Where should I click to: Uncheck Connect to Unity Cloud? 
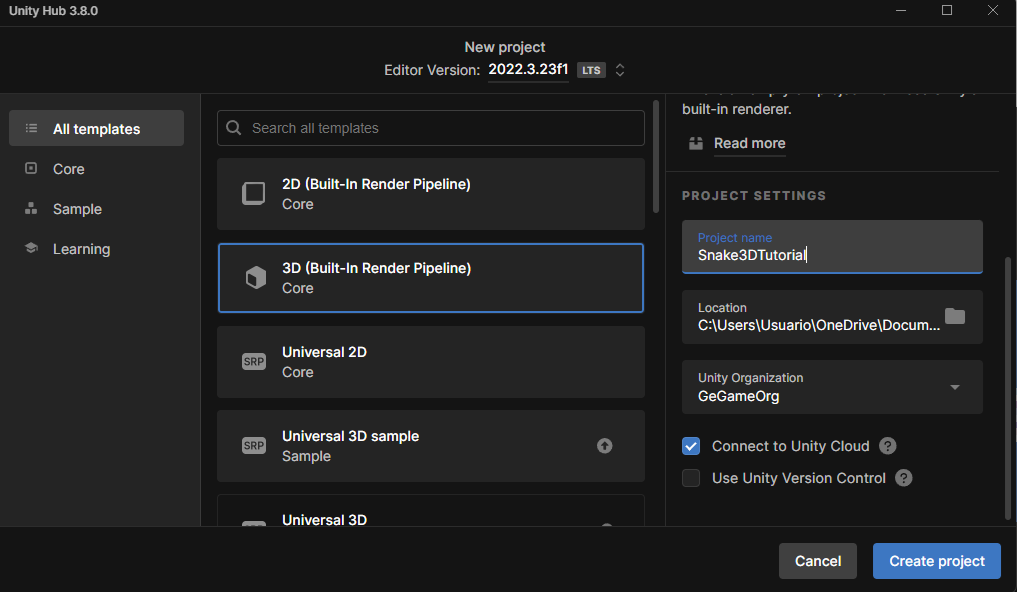tap(691, 446)
